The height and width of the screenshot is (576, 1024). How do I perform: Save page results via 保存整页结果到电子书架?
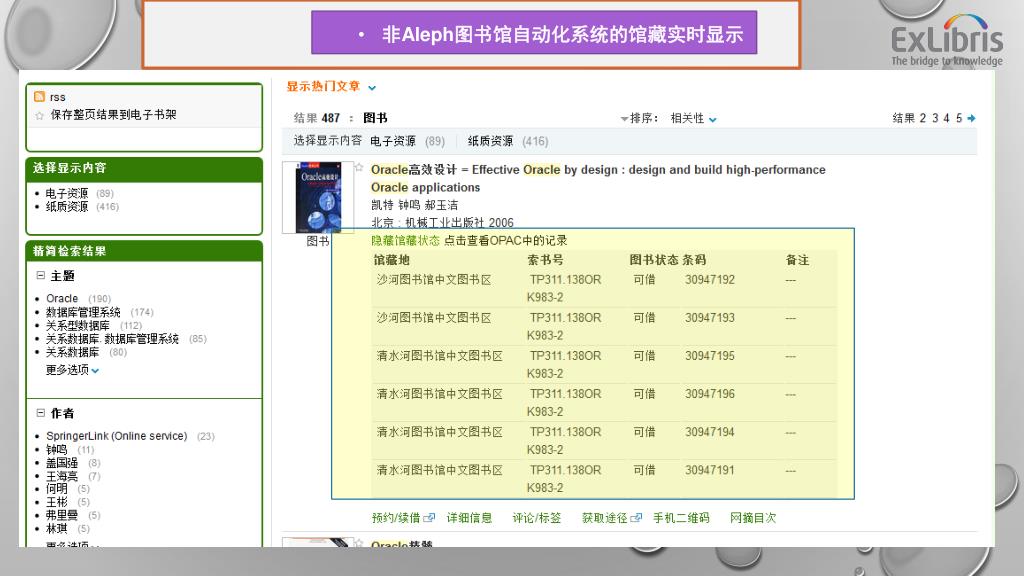click(x=114, y=115)
